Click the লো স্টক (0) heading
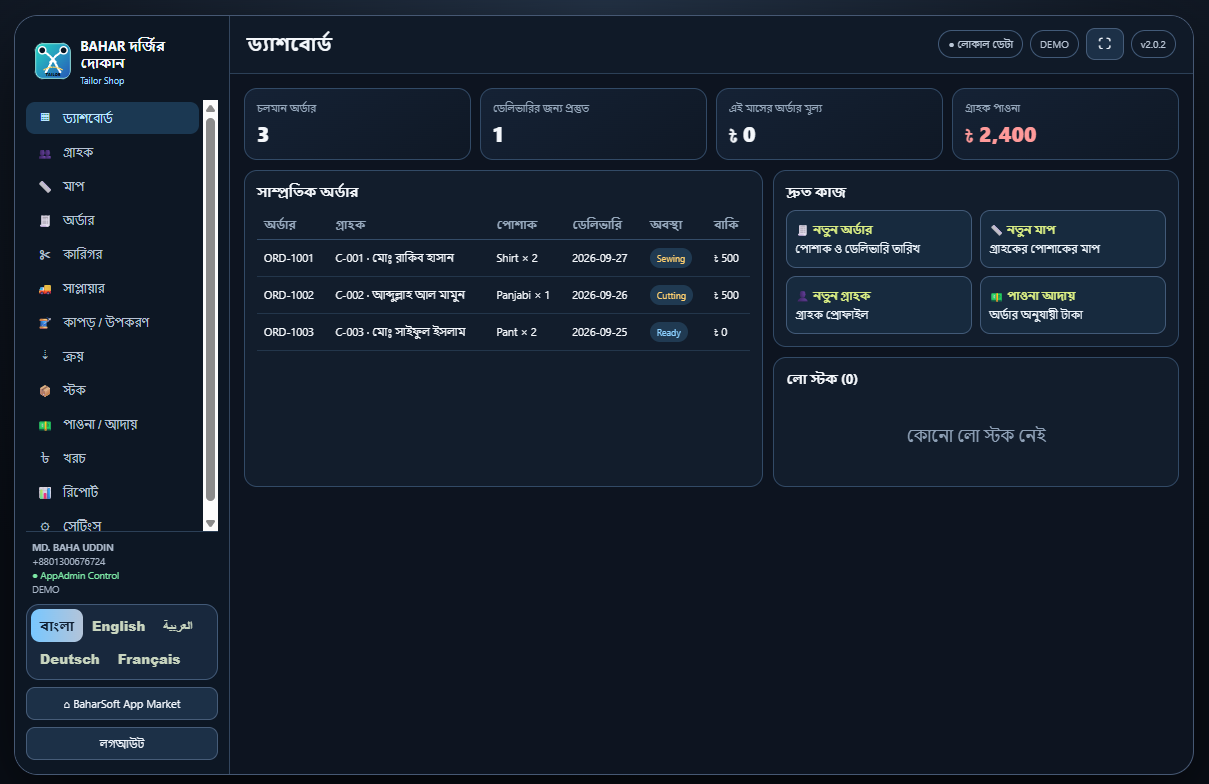Screen dimensions: 1209x784 (822, 379)
